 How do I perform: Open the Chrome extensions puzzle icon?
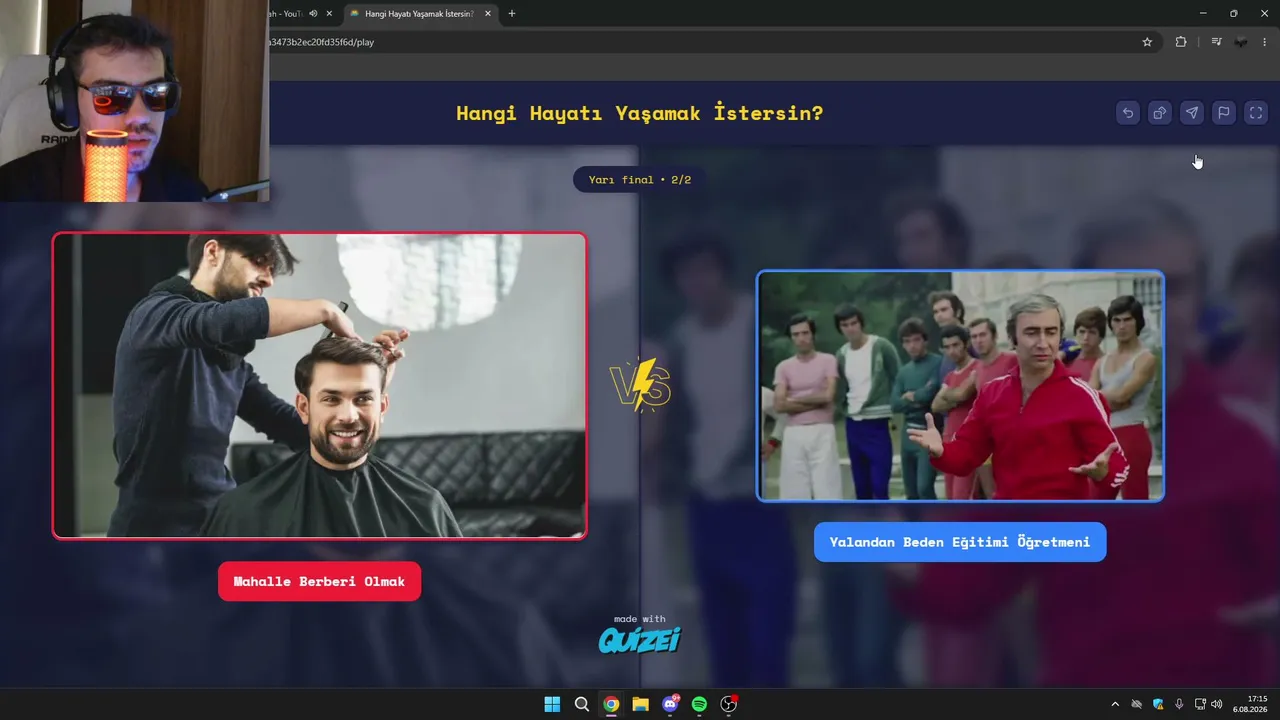tap(1181, 42)
